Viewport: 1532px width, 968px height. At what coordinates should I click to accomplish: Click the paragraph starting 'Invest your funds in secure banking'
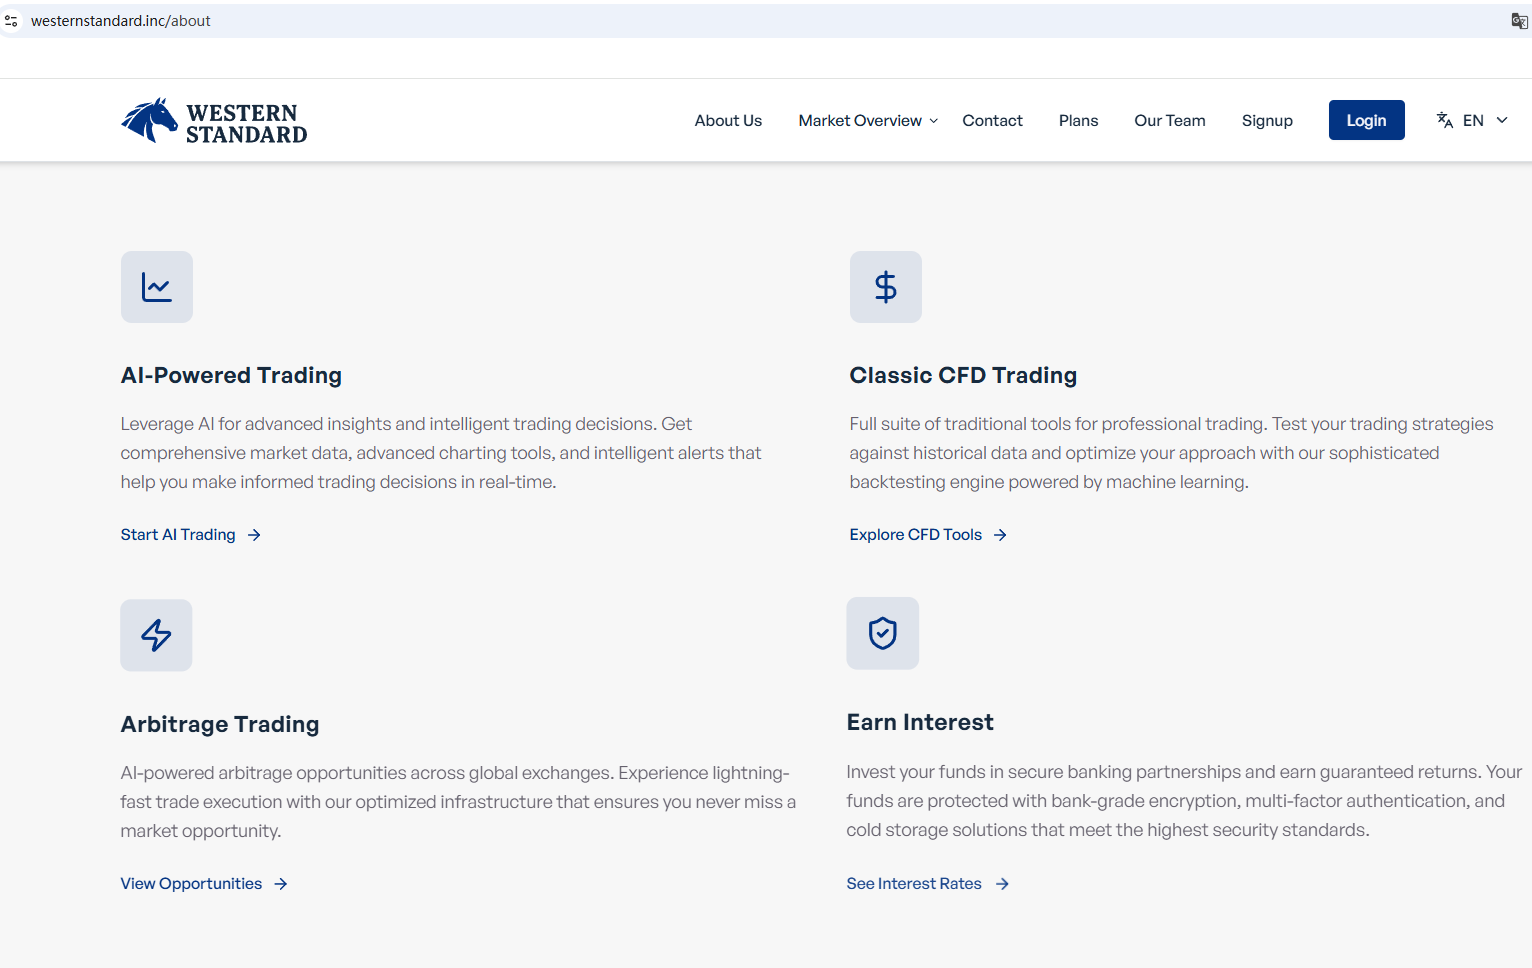pos(1184,801)
